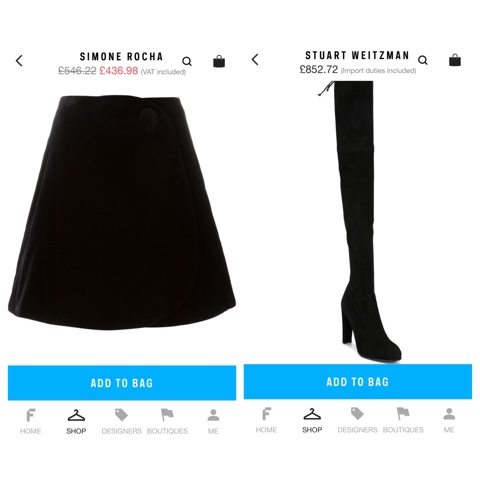
Task: Tap the over-the-knee boot product image
Action: (x=360, y=222)
